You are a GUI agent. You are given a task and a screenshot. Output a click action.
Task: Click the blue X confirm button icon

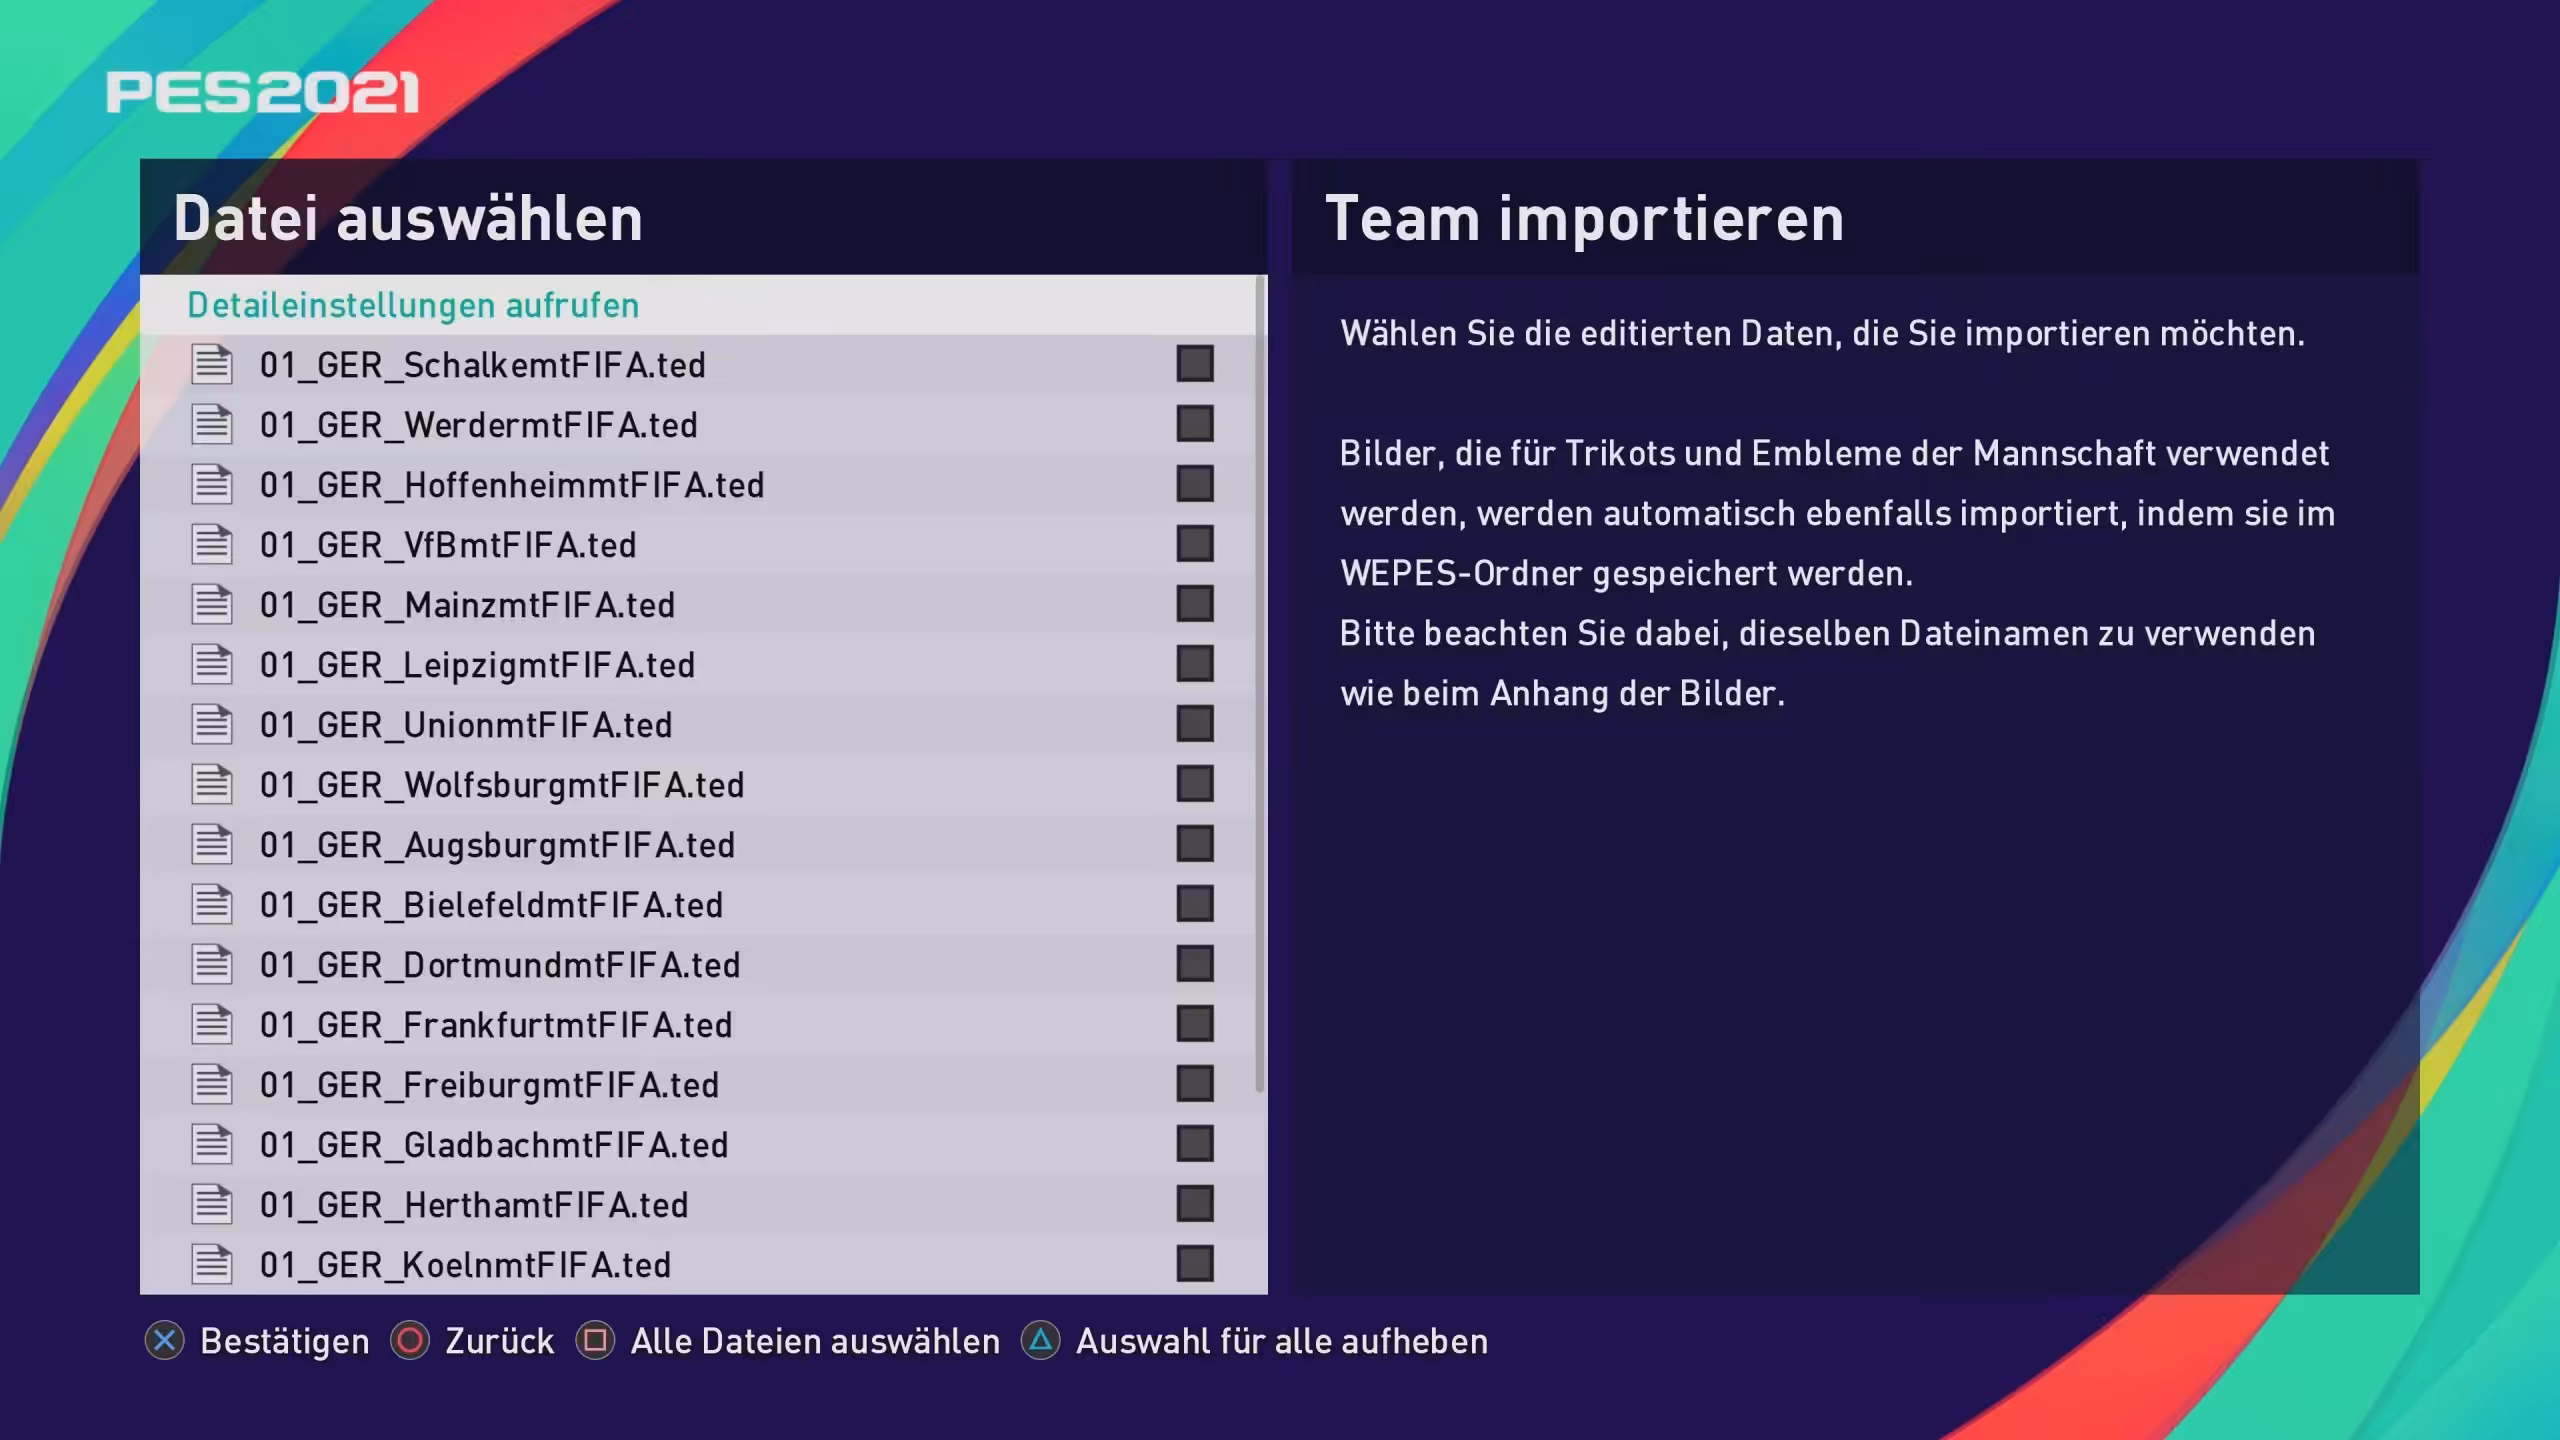click(x=163, y=1341)
